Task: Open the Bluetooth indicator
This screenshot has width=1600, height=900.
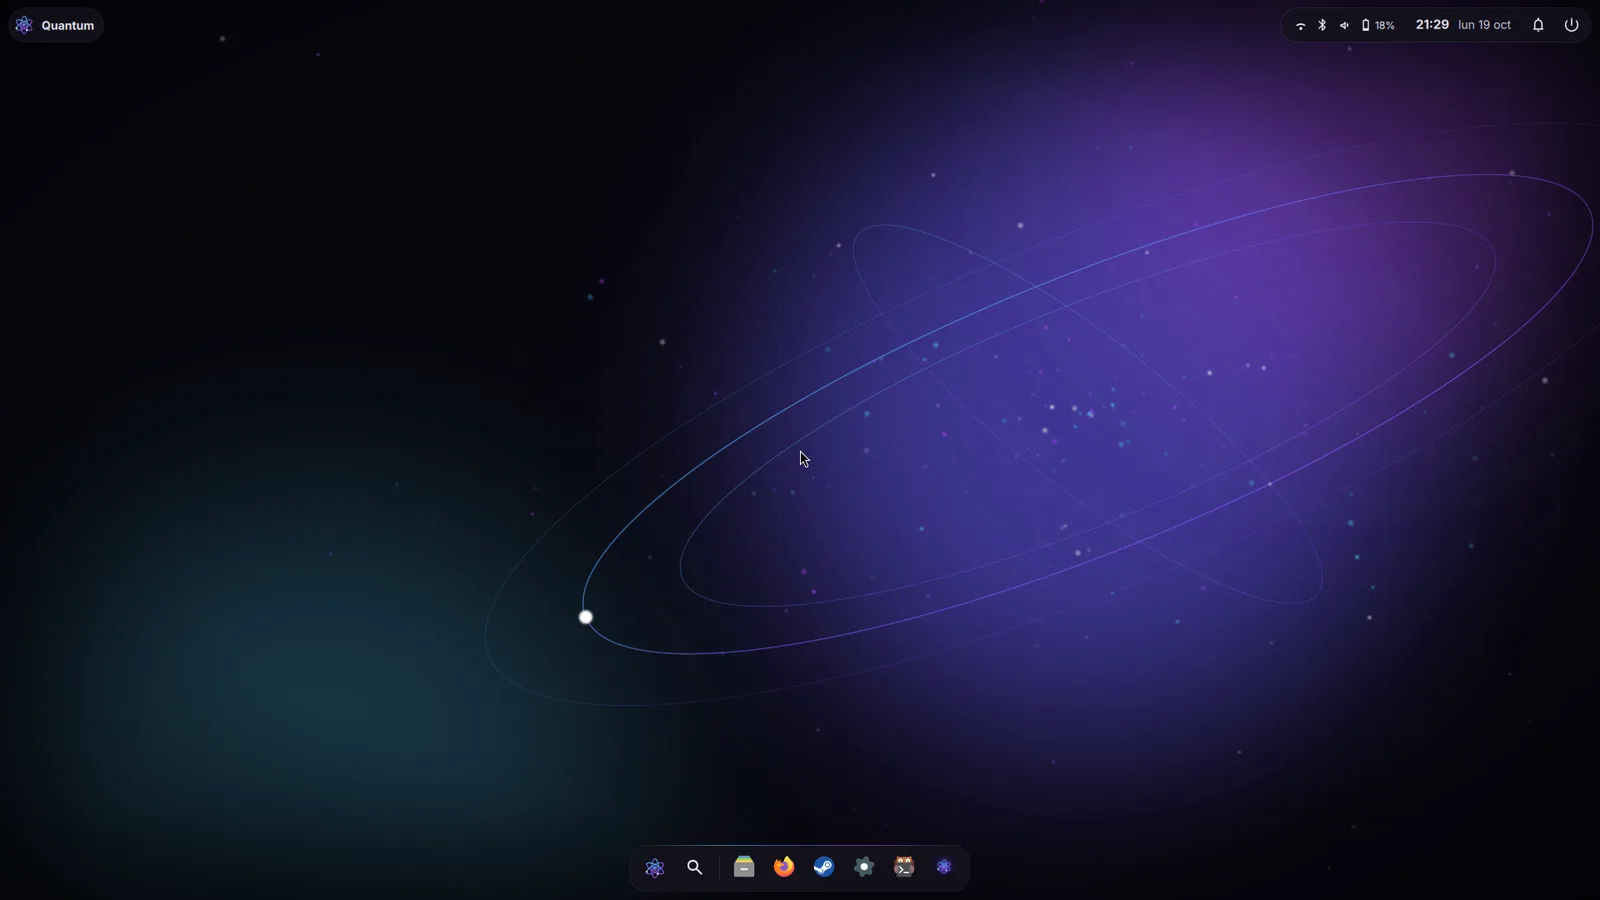Action: [1322, 25]
